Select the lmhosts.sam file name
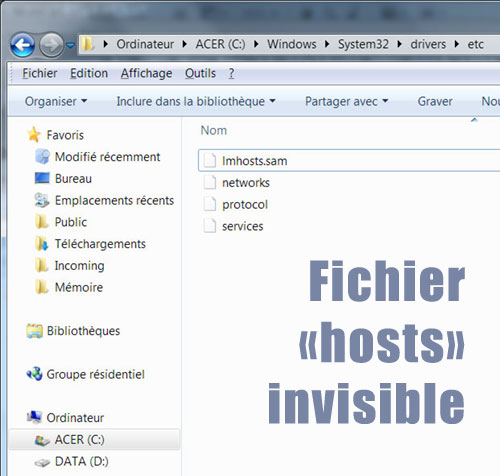Image resolution: width=500 pixels, height=476 pixels. 255,161
